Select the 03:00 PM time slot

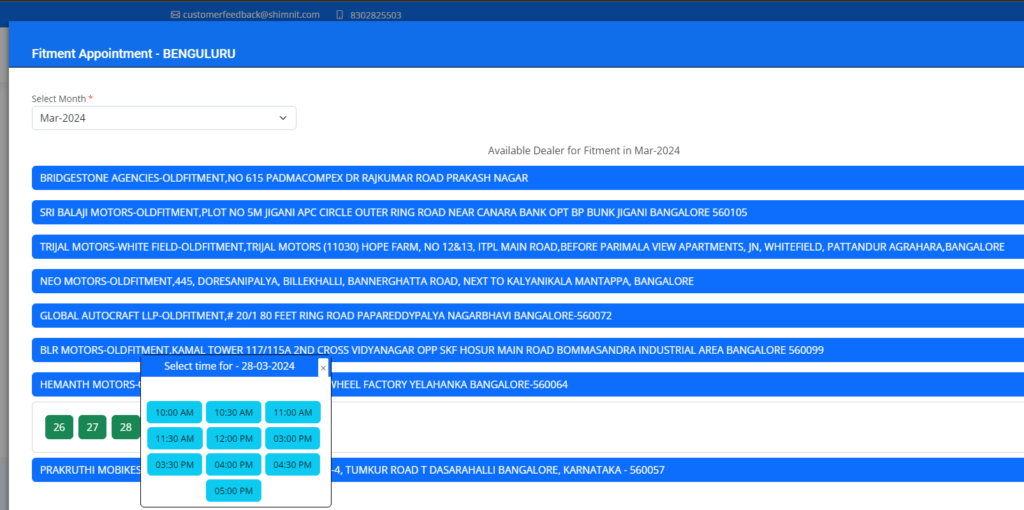293,438
